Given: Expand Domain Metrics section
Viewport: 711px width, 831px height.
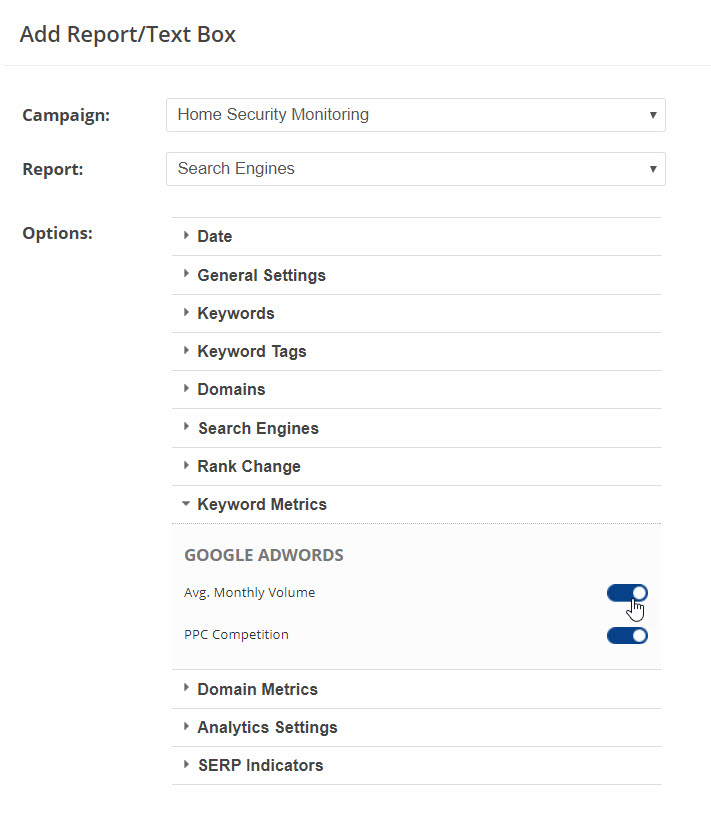Looking at the screenshot, I should pyautogui.click(x=257, y=689).
